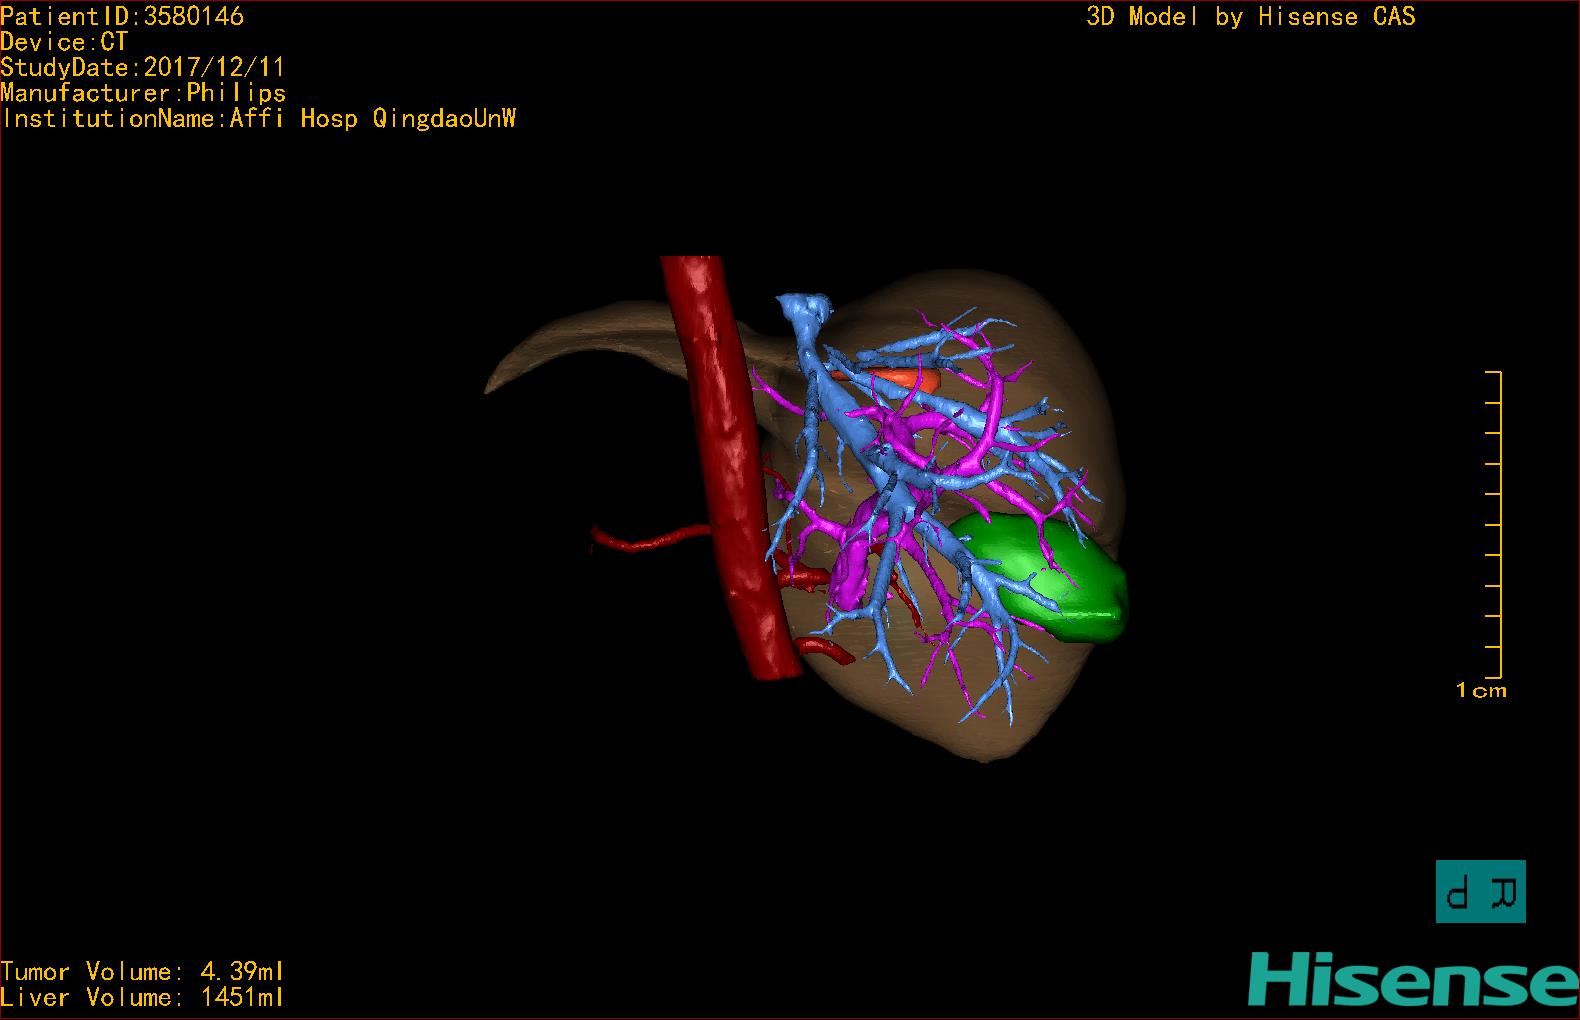Select the Device:CT label
This screenshot has height=1020, width=1580.
(x=64, y=42)
